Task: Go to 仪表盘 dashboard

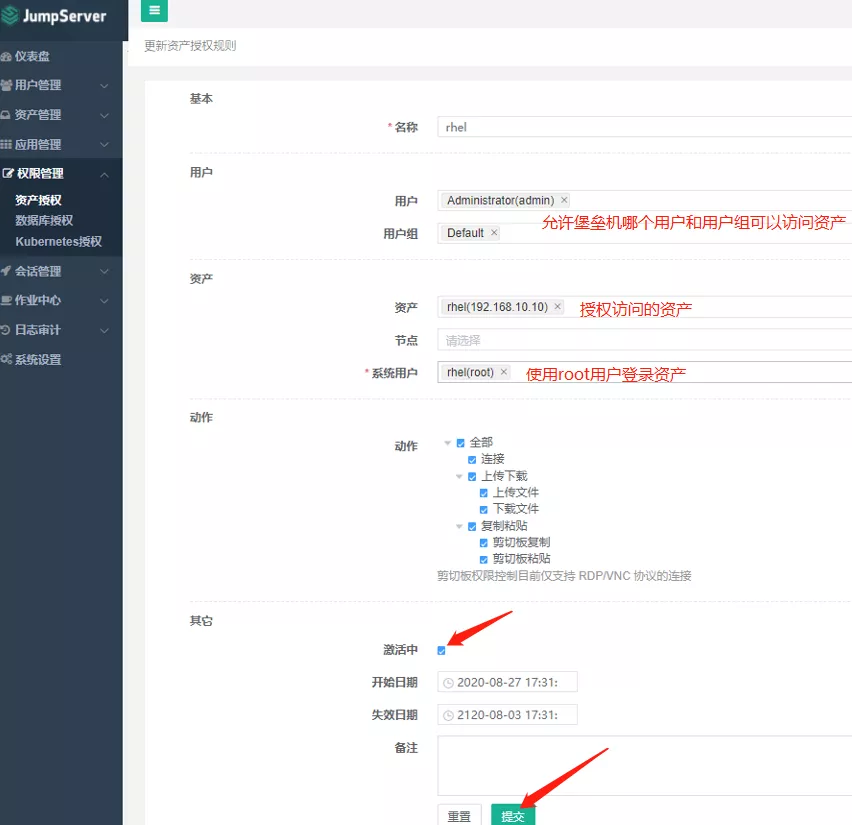Action: point(32,56)
